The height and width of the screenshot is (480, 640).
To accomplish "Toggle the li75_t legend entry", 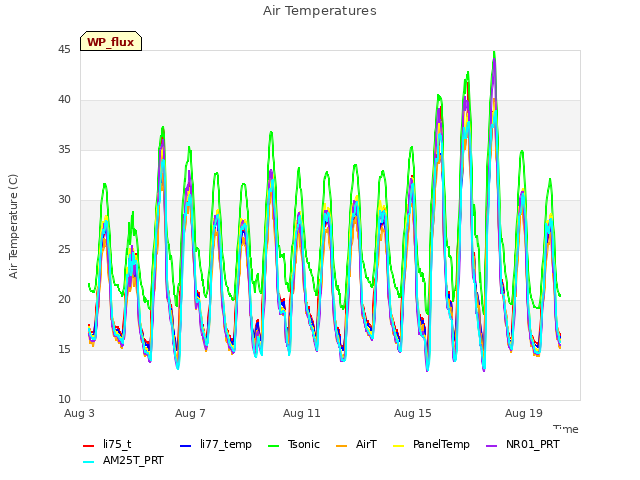I will click(x=107, y=444).
